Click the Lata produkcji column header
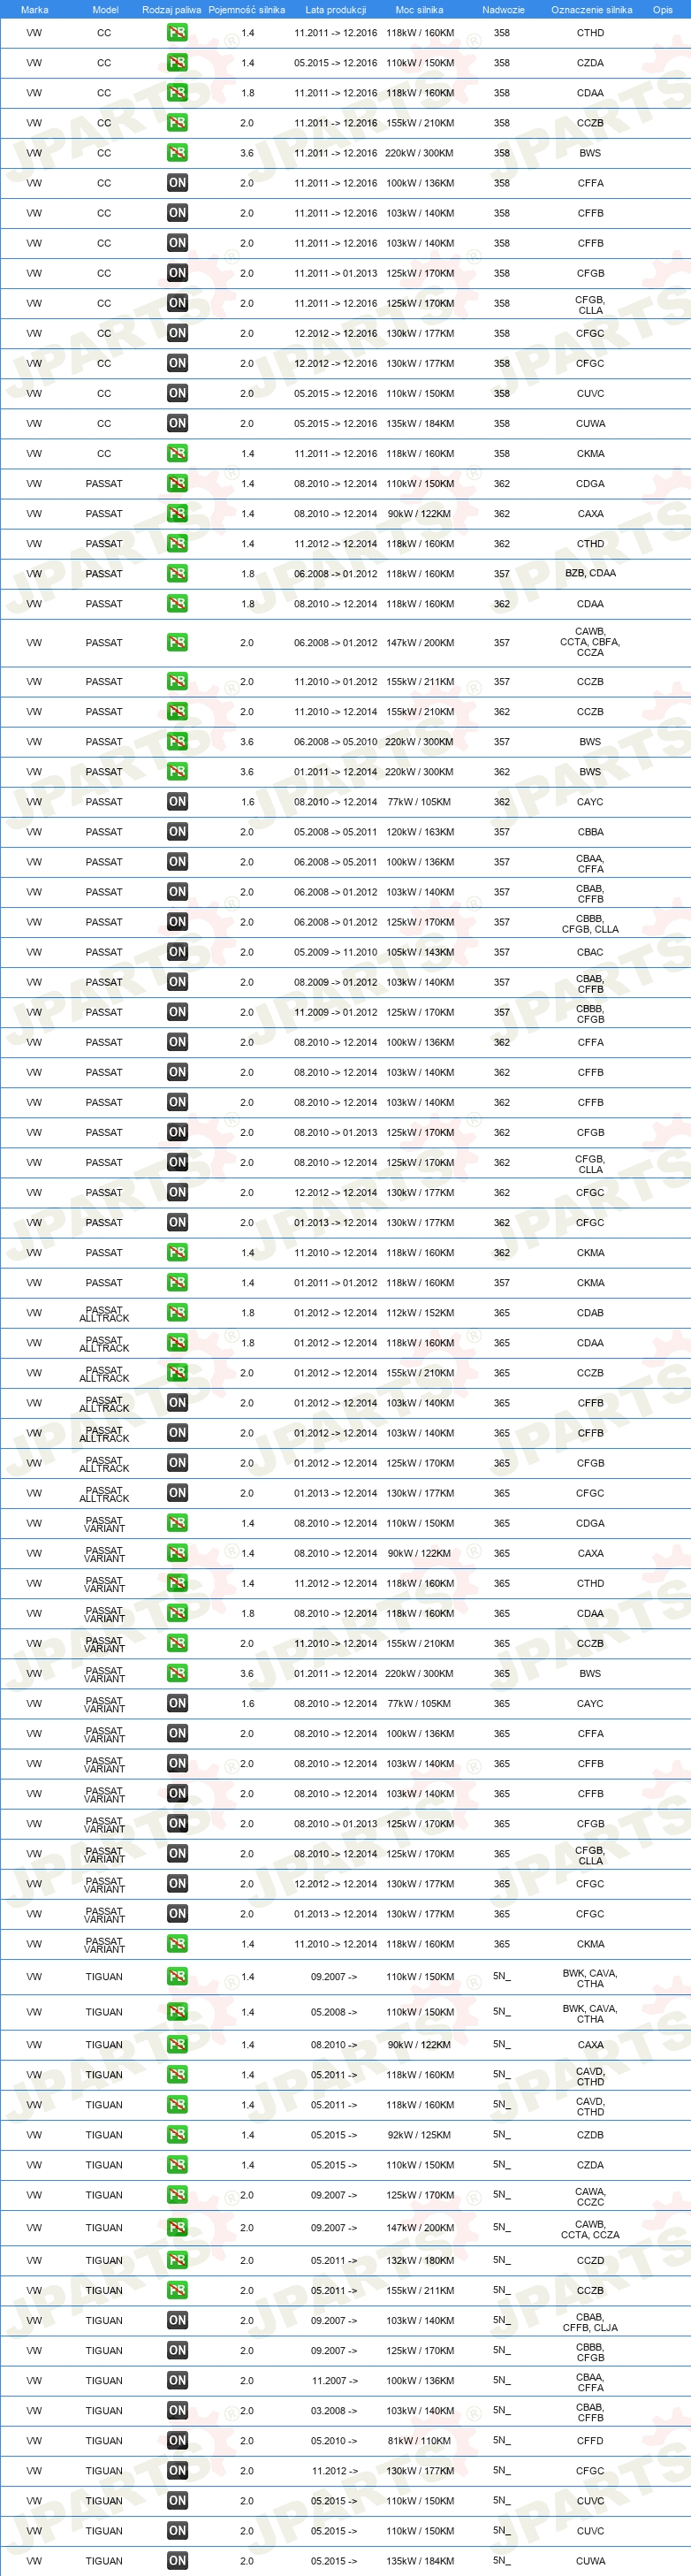 335,9
